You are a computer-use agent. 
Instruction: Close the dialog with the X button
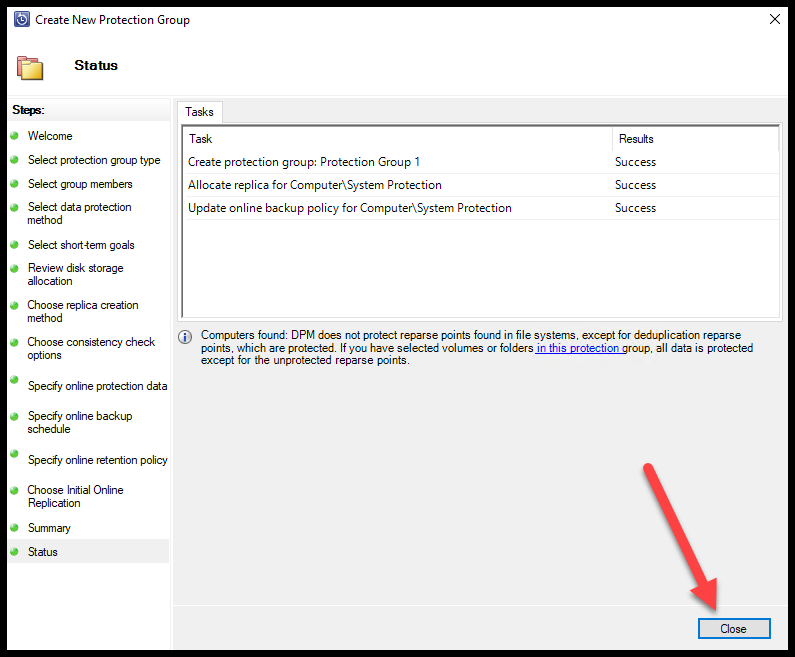pyautogui.click(x=775, y=19)
